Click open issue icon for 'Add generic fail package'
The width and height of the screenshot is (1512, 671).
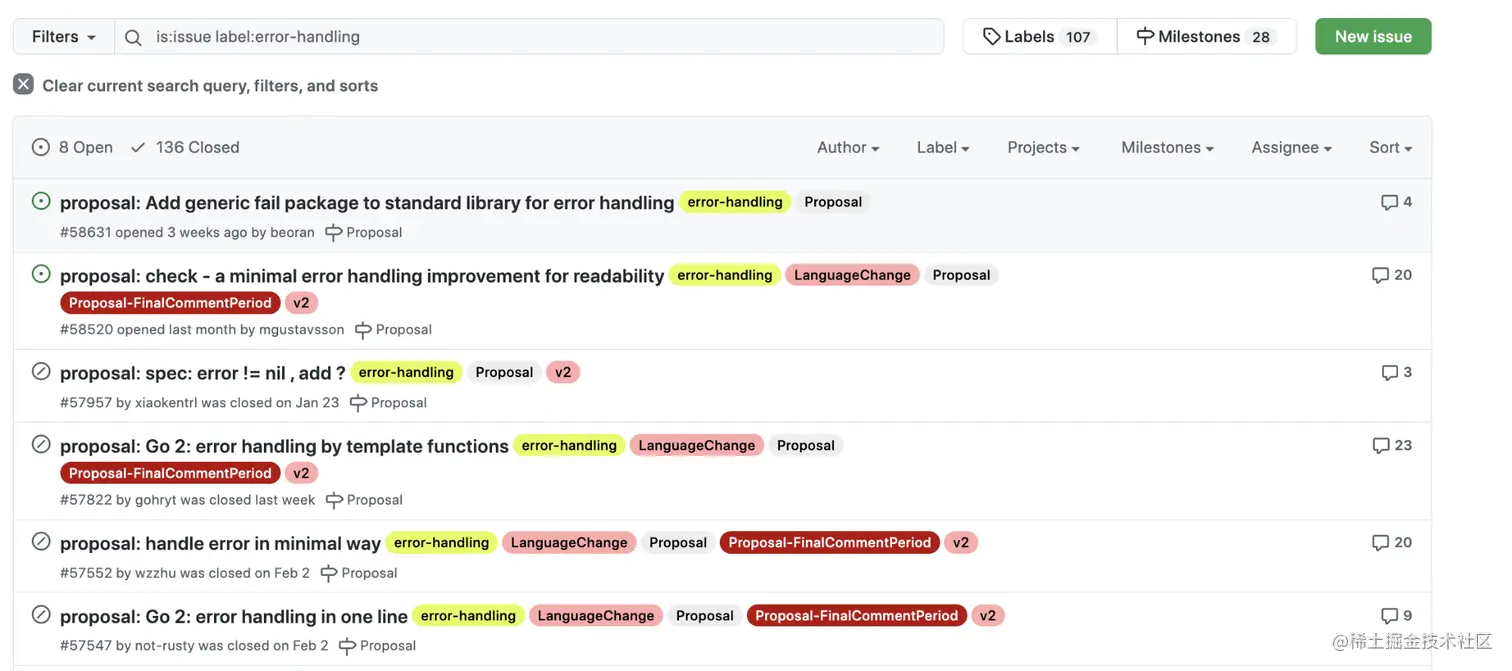coord(41,201)
